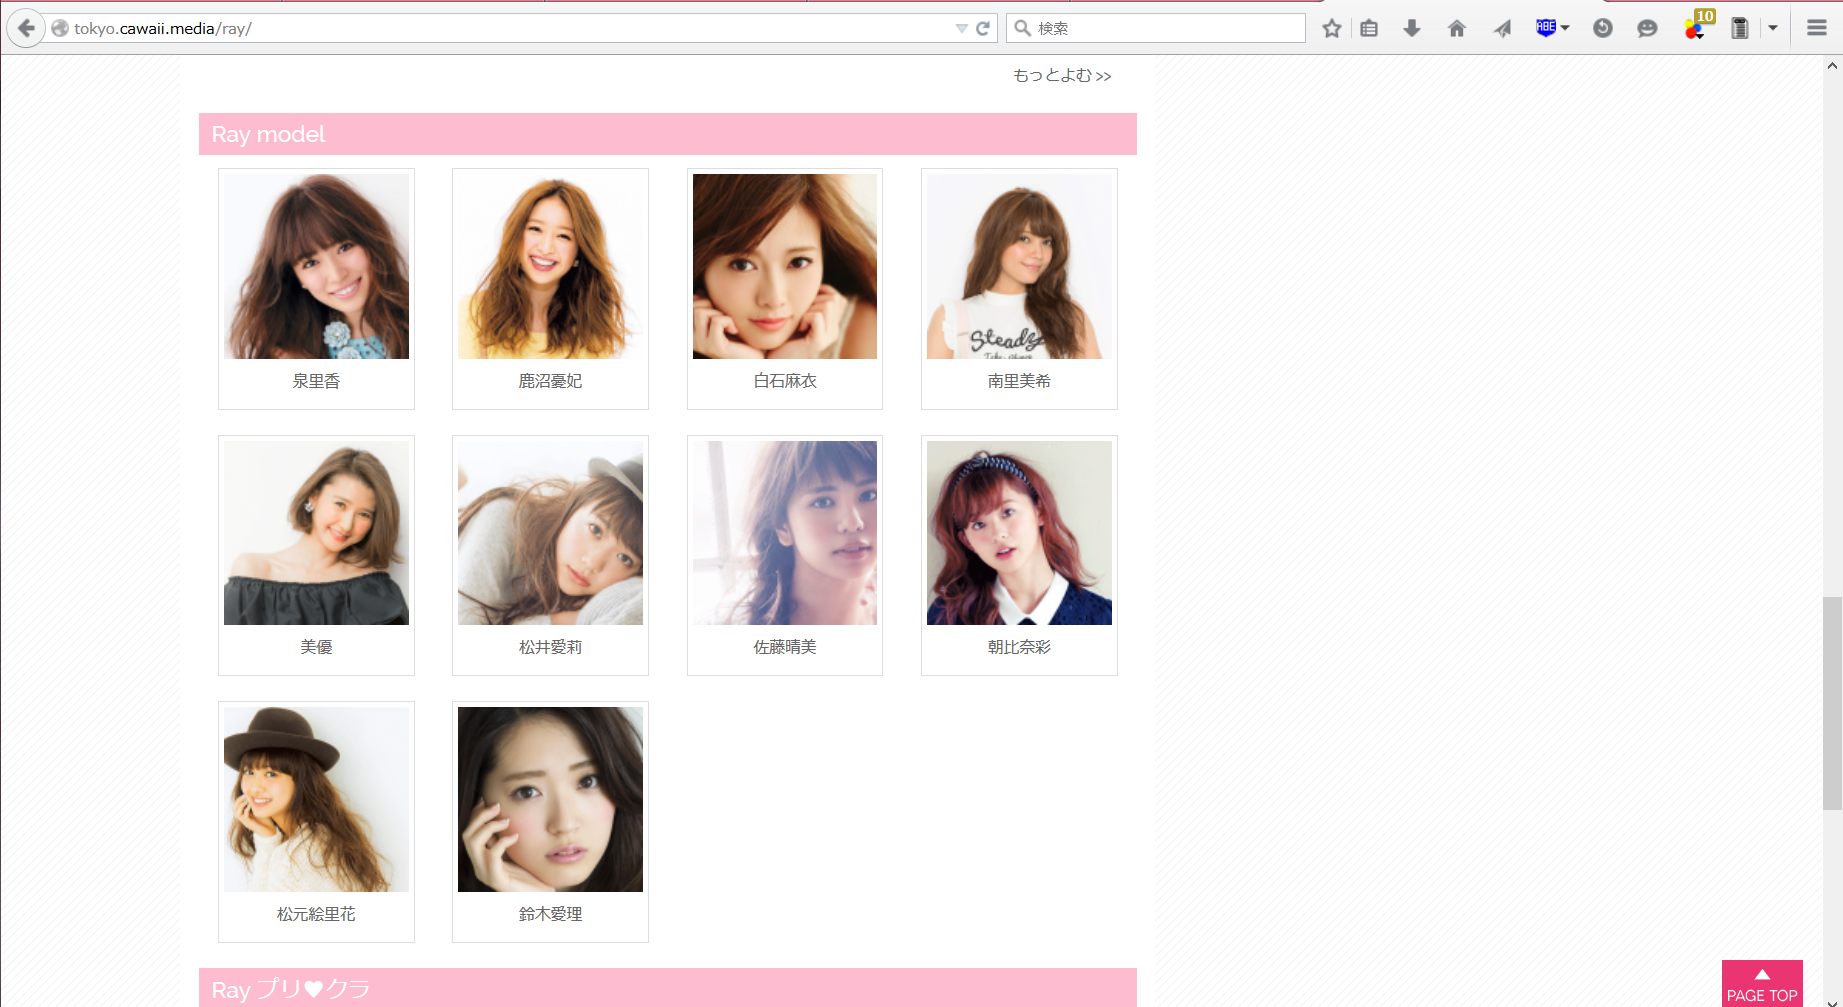Viewport: 1843px width, 1007px height.
Task: Follow the もっとよむ >> link
Action: [x=1062, y=76]
